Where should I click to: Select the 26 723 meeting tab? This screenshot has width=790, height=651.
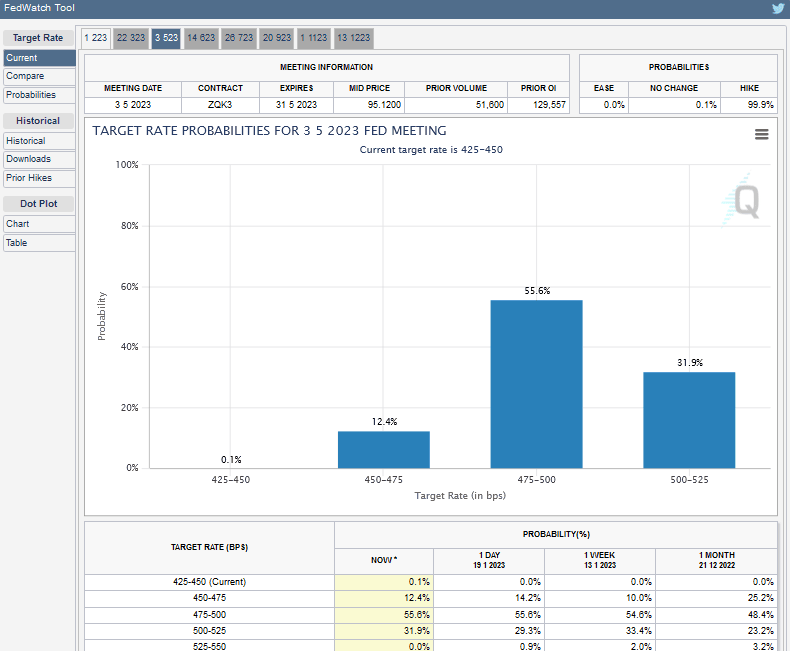(238, 38)
